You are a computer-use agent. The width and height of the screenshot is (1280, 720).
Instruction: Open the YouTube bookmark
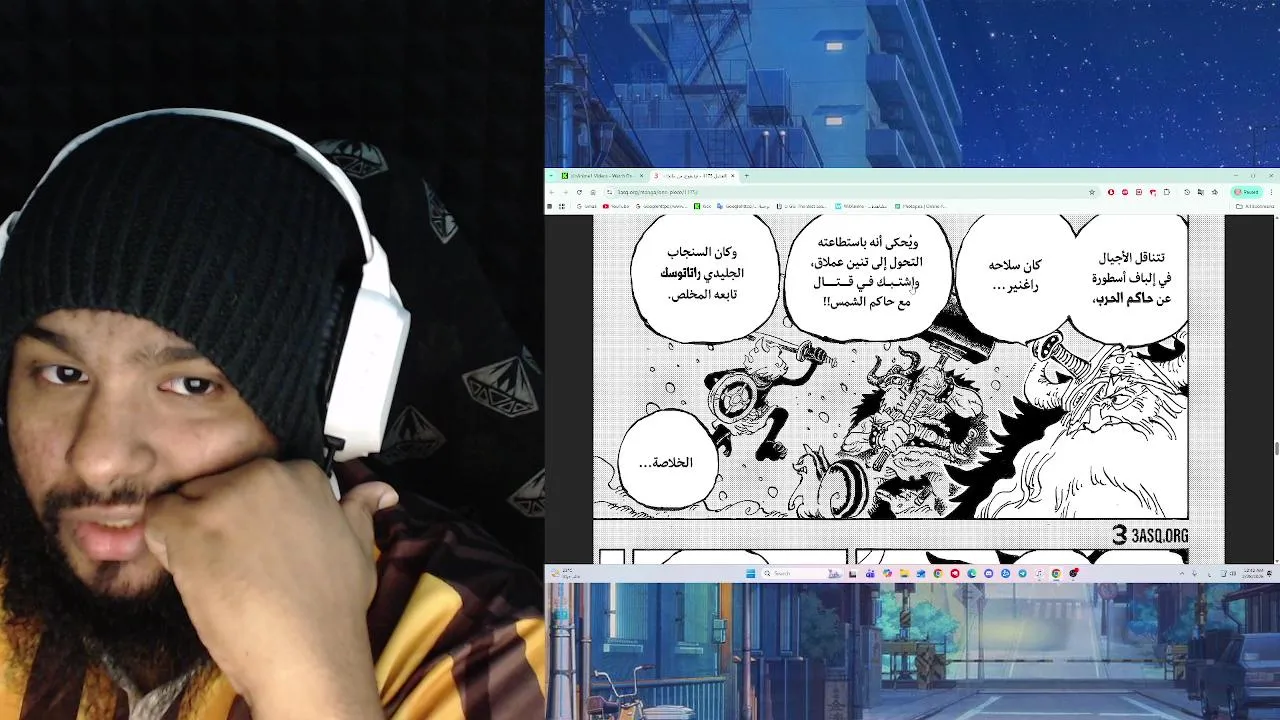click(x=616, y=206)
